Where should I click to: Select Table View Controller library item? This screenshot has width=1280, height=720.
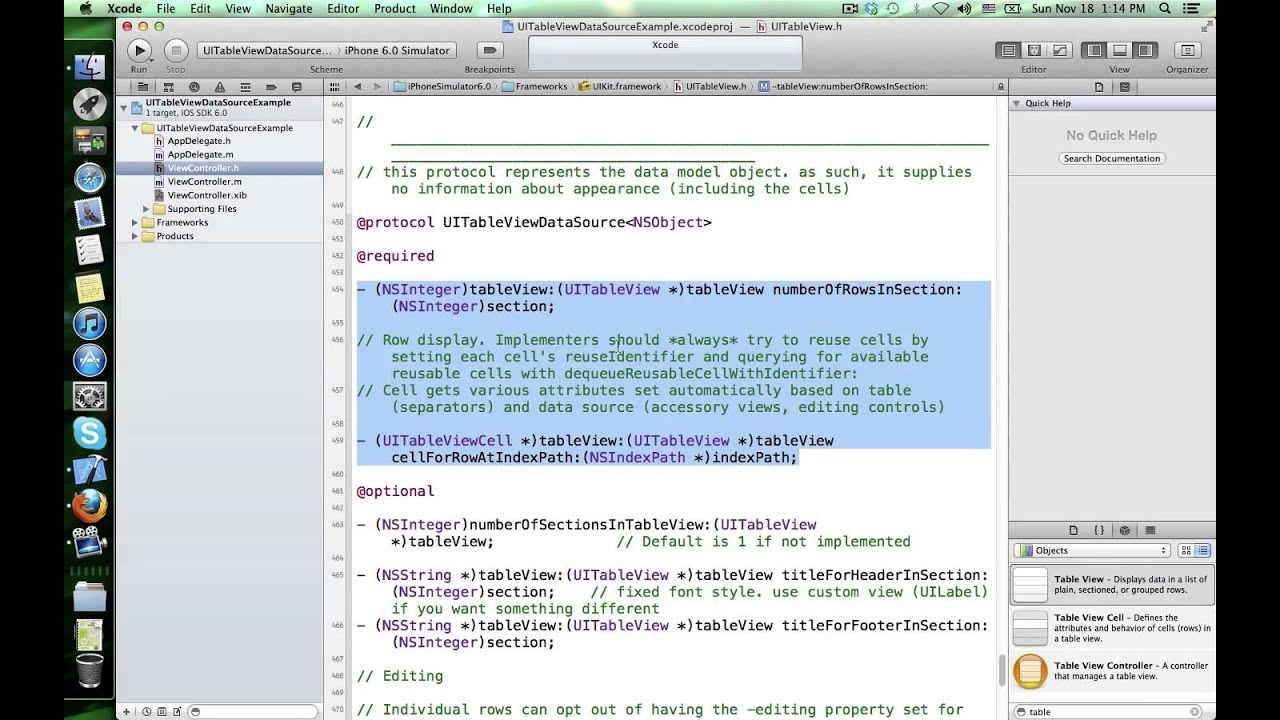1112,671
